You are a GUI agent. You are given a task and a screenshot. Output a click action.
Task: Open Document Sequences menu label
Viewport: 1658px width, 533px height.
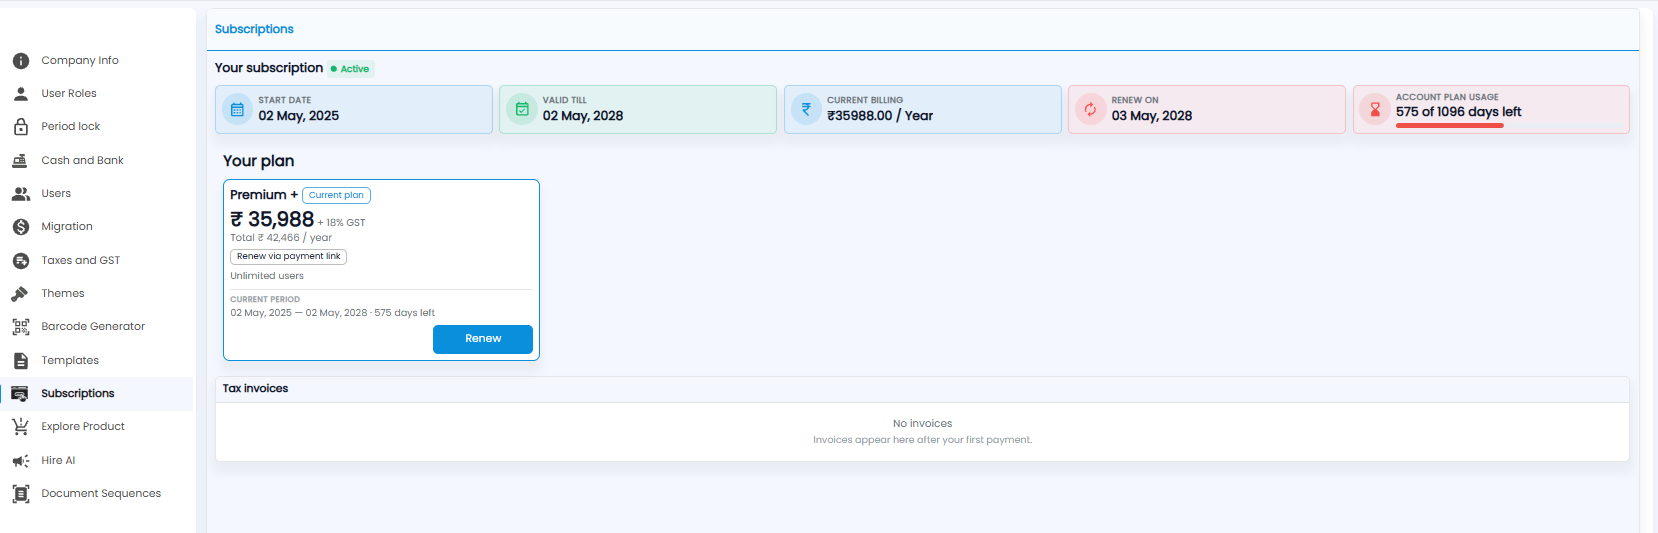point(101,494)
